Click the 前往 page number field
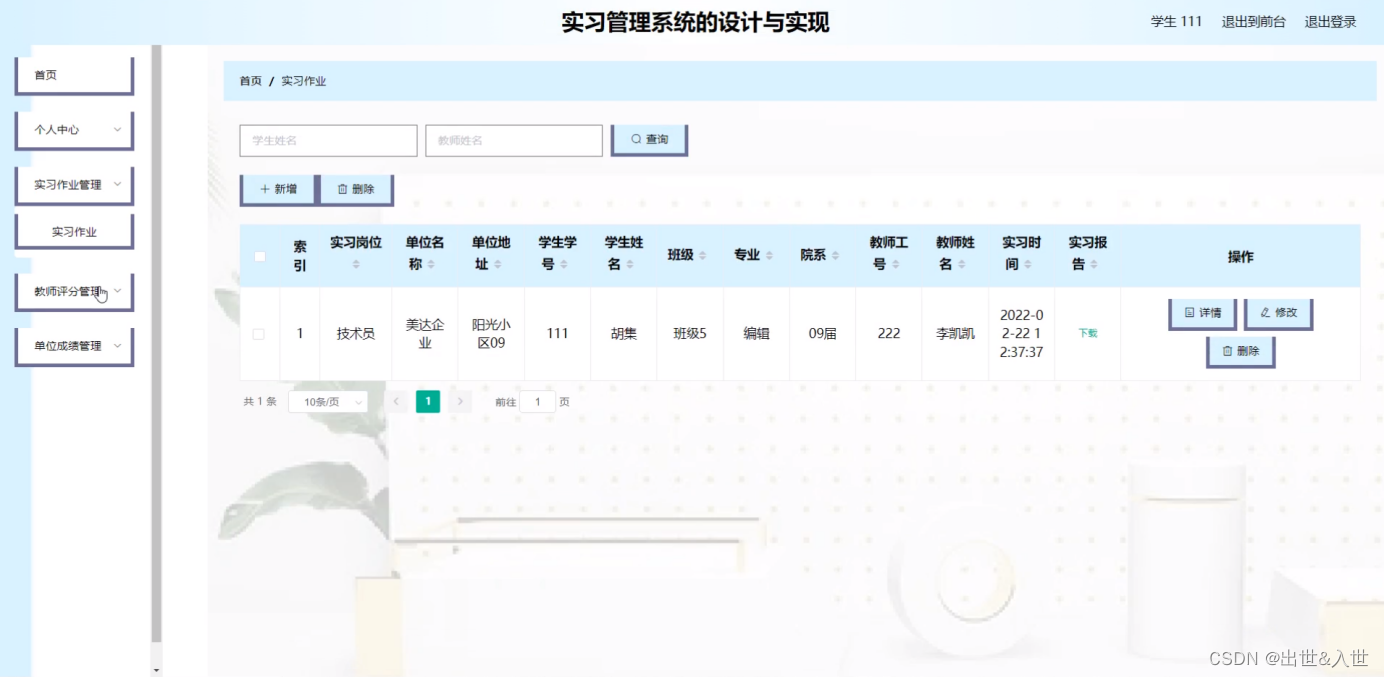The image size is (1384, 677). [538, 402]
